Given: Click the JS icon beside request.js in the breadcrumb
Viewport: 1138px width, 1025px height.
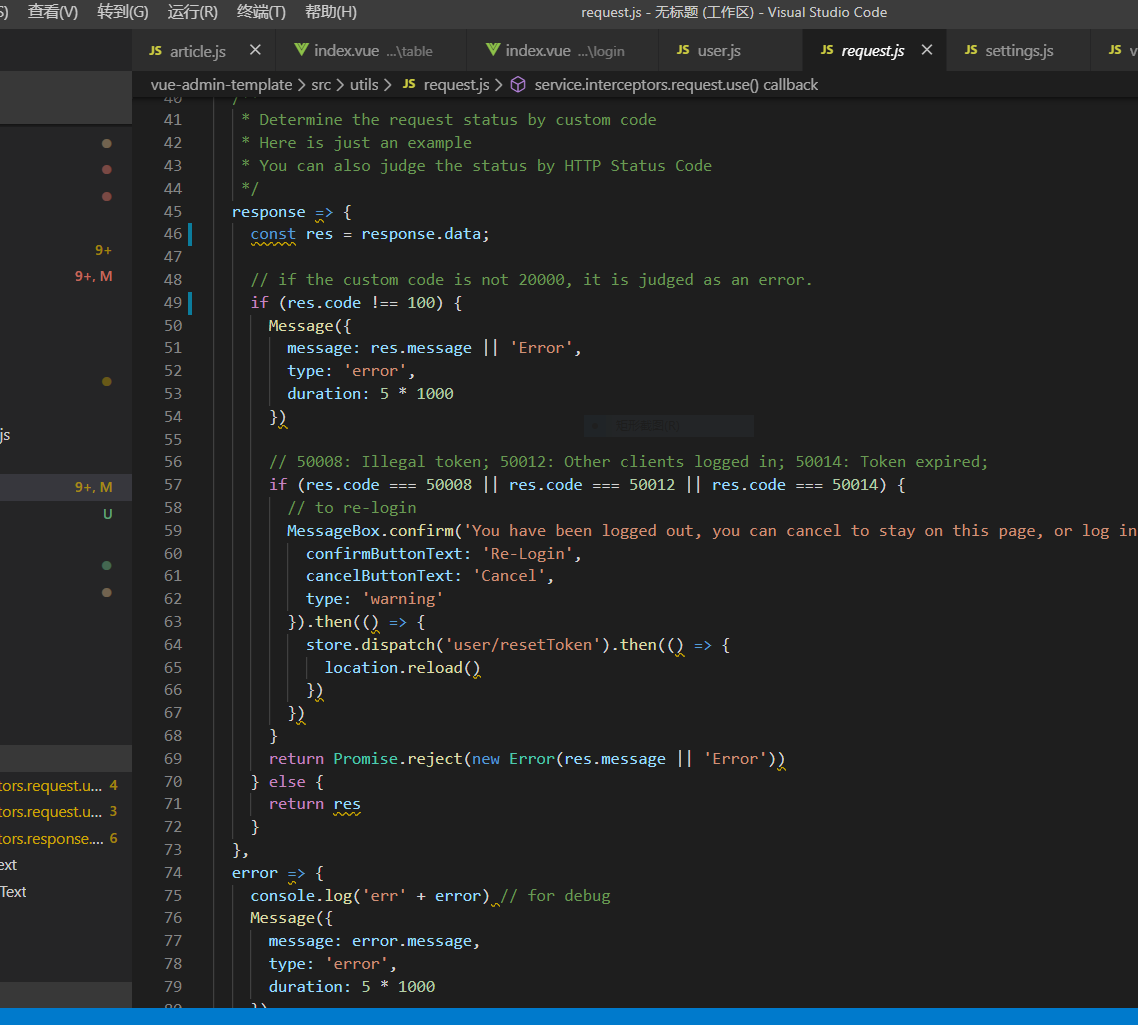Looking at the screenshot, I should (407, 85).
